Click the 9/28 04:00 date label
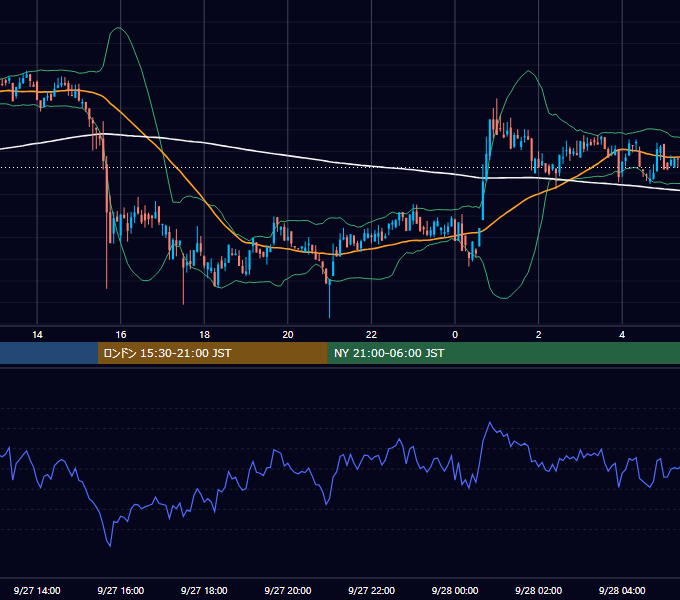Viewport: 680px width, 600px height. 622,590
